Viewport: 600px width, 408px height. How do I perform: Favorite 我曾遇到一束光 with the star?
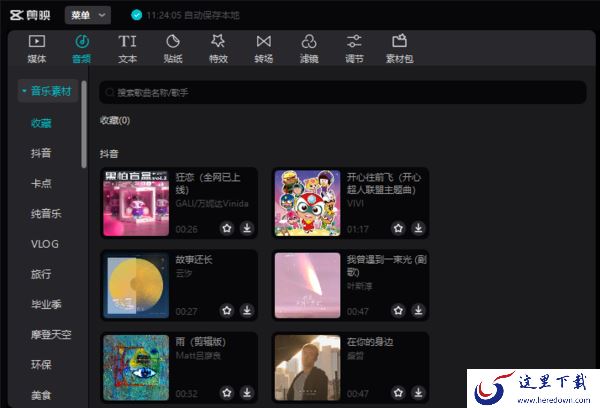pos(398,310)
